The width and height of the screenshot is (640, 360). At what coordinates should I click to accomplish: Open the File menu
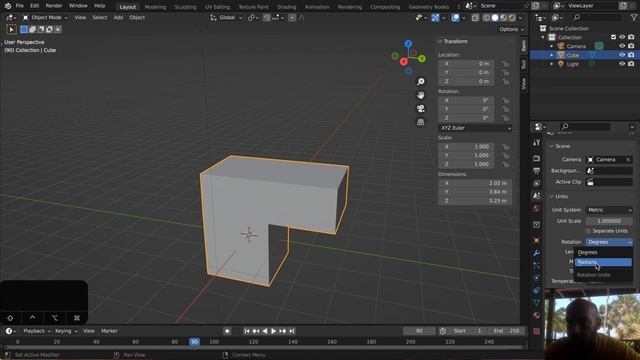click(x=20, y=6)
